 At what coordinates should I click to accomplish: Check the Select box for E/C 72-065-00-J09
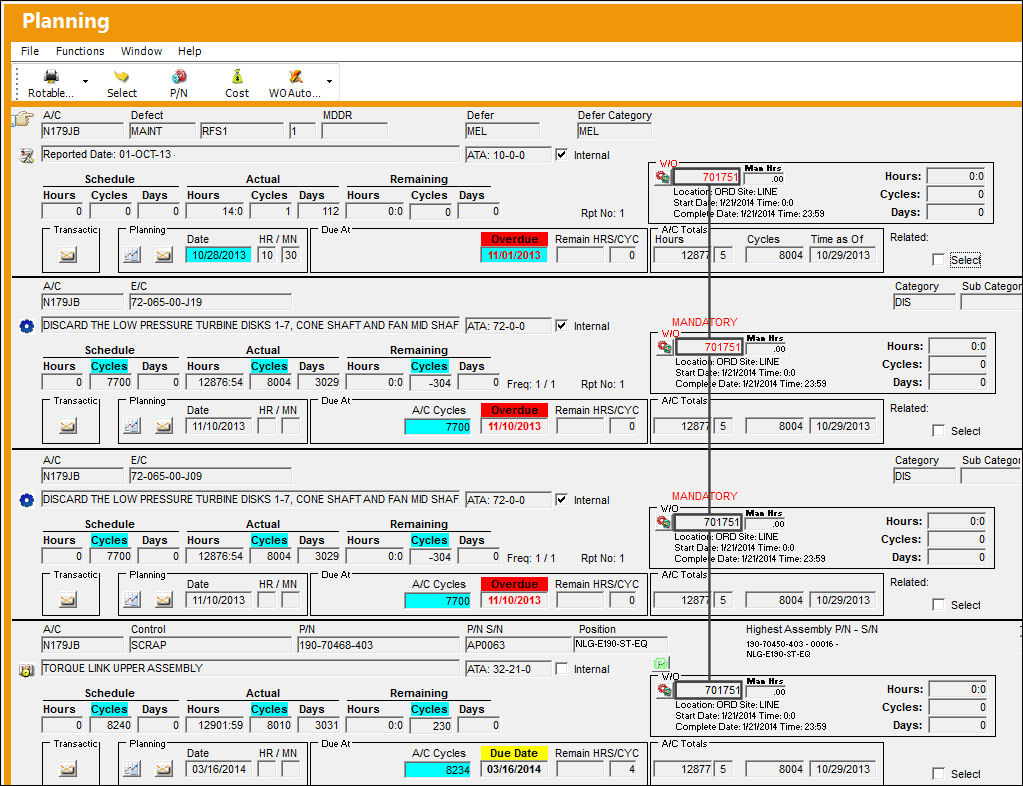938,605
